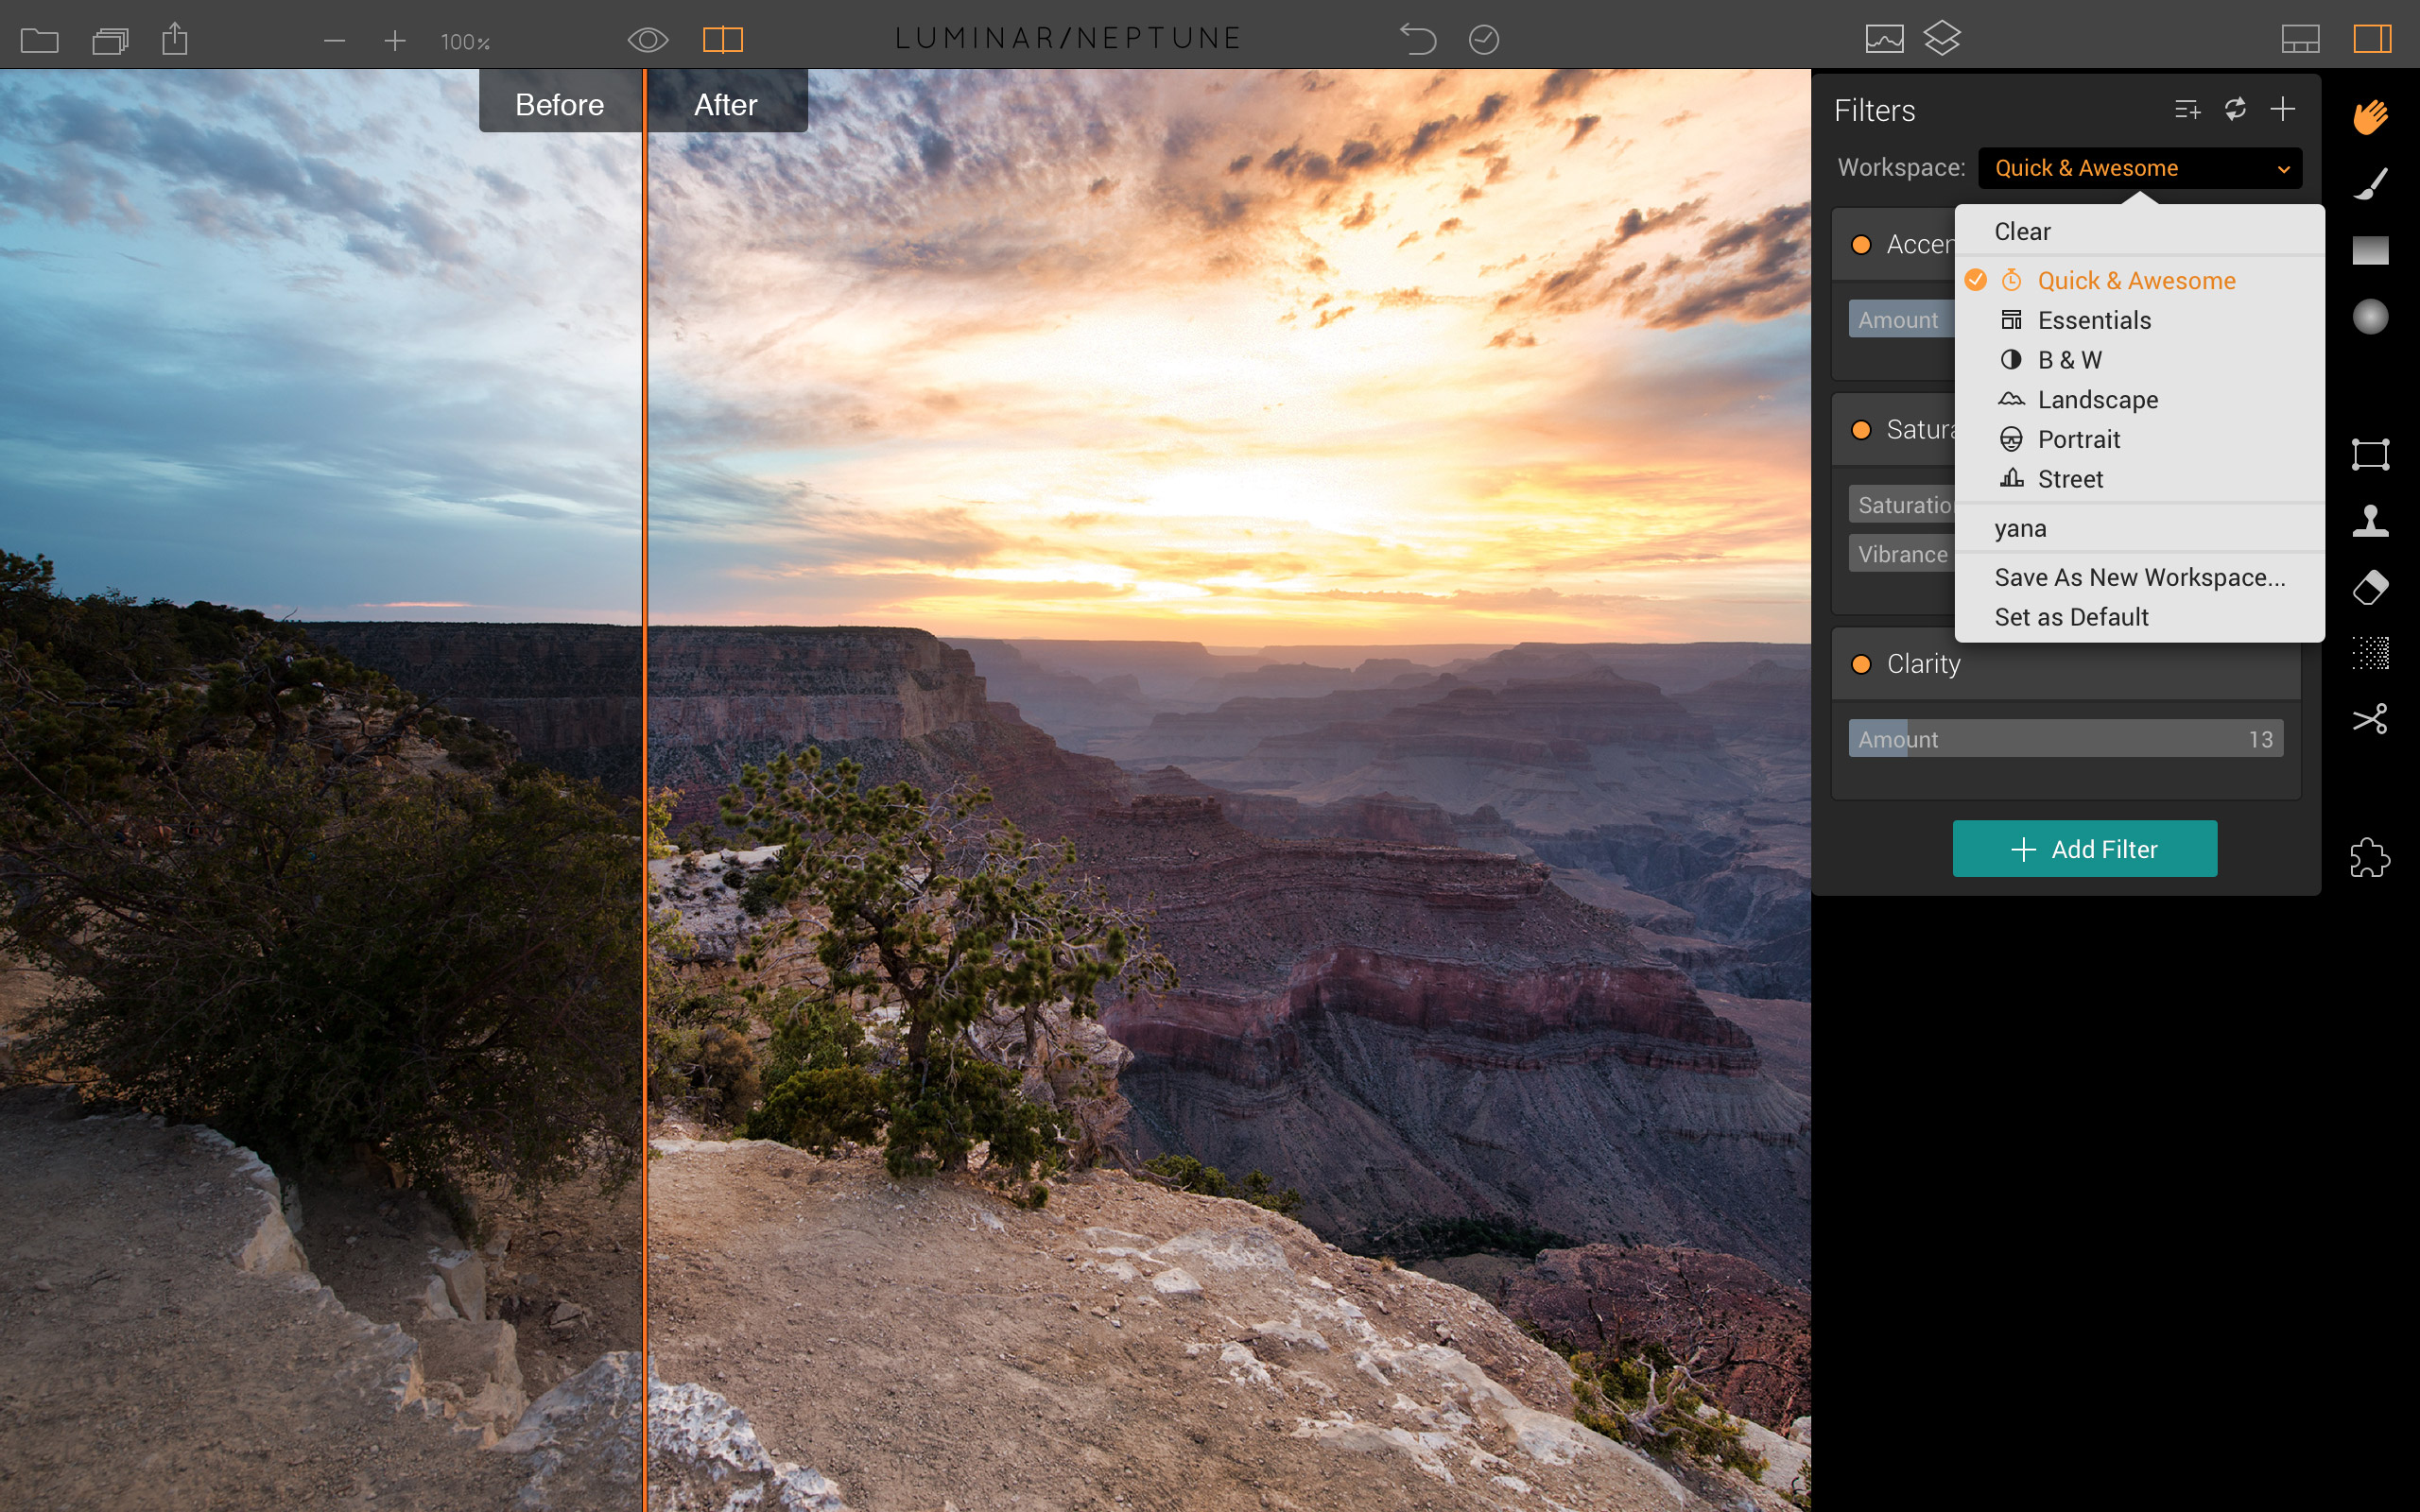Select the Crop/Transform tool
This screenshot has height=1512, width=2420.
point(2370,454)
